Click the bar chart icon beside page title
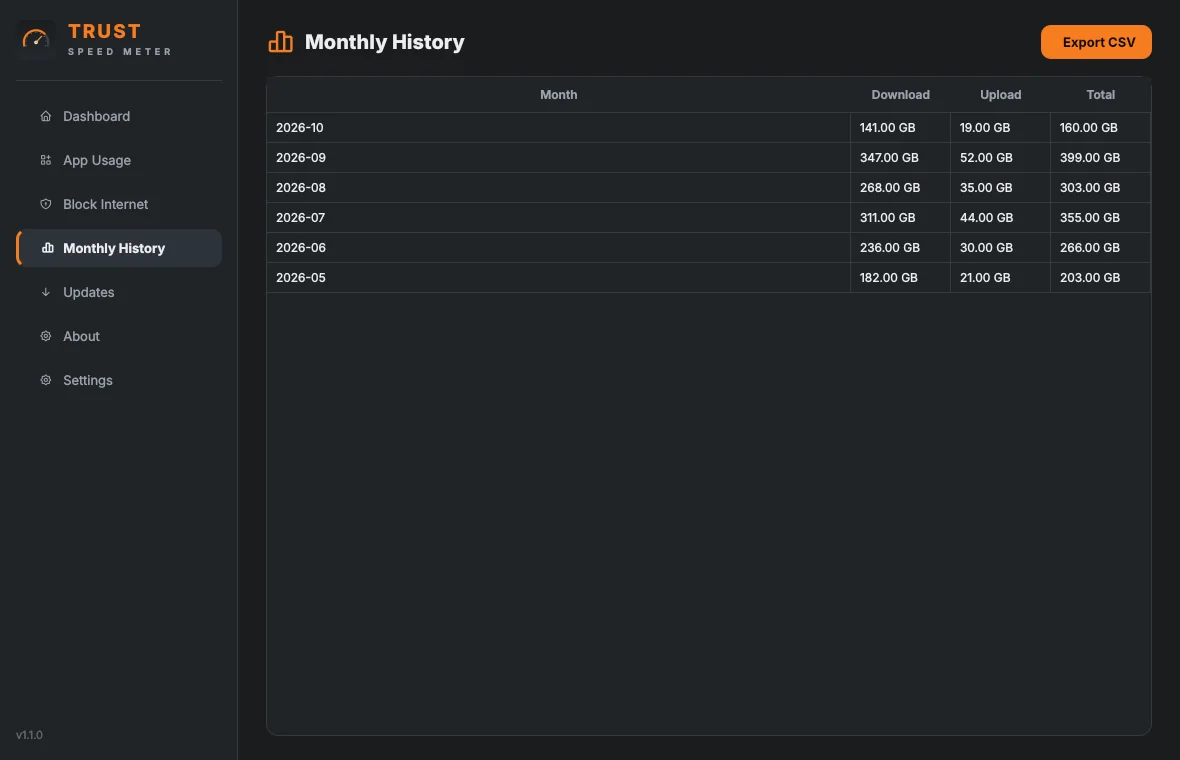This screenshot has width=1180, height=760. [281, 42]
